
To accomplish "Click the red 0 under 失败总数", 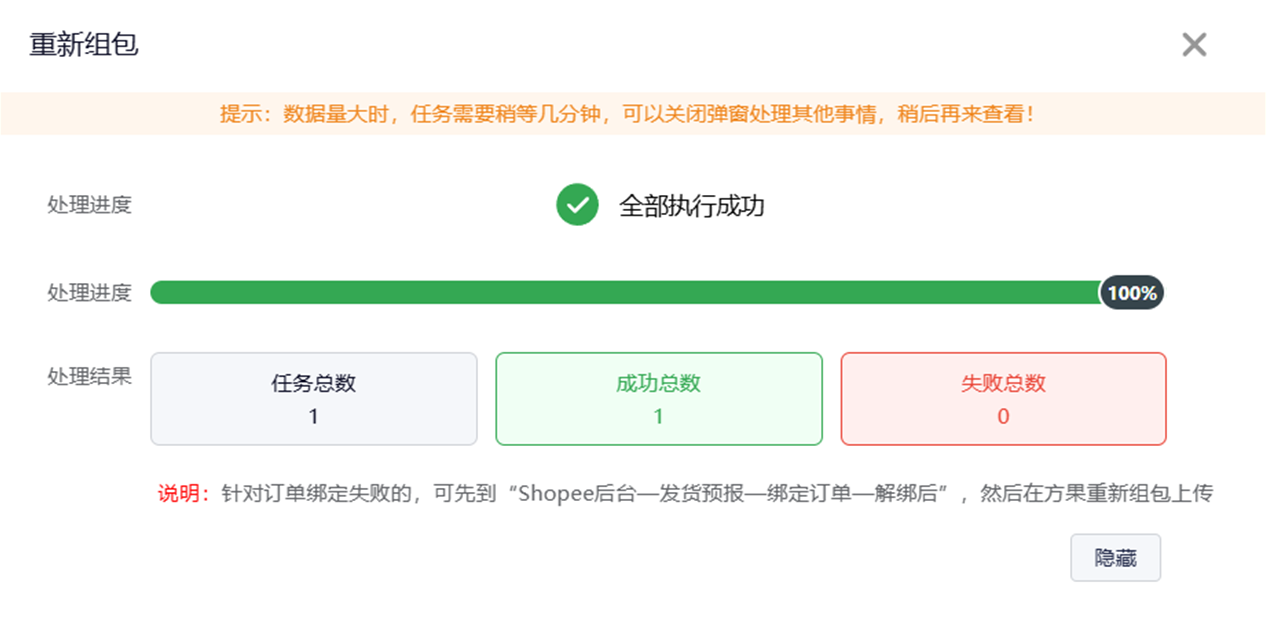I will (1003, 417).
